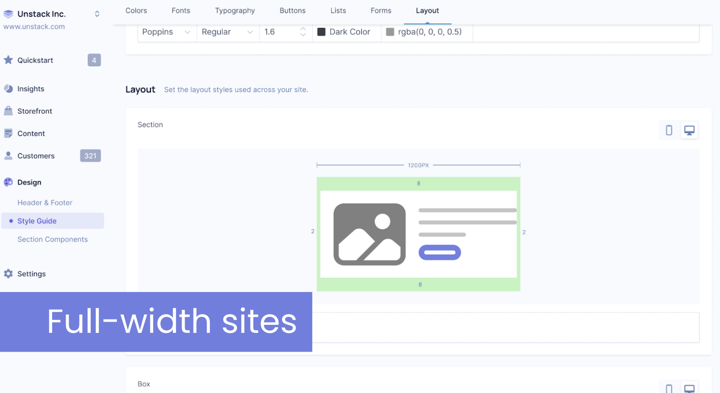Switch Box preview to mobile view
This screenshot has height=393, width=720.
tap(669, 388)
